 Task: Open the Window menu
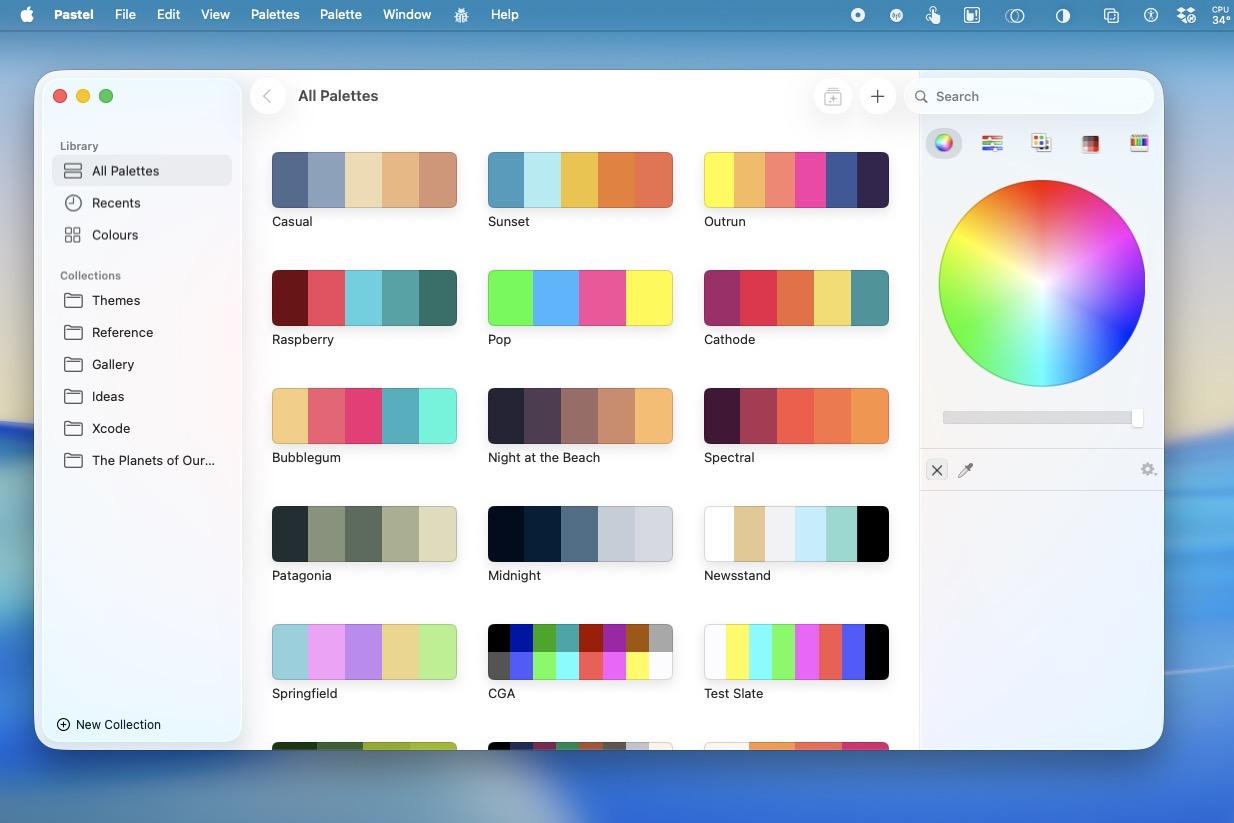(407, 15)
